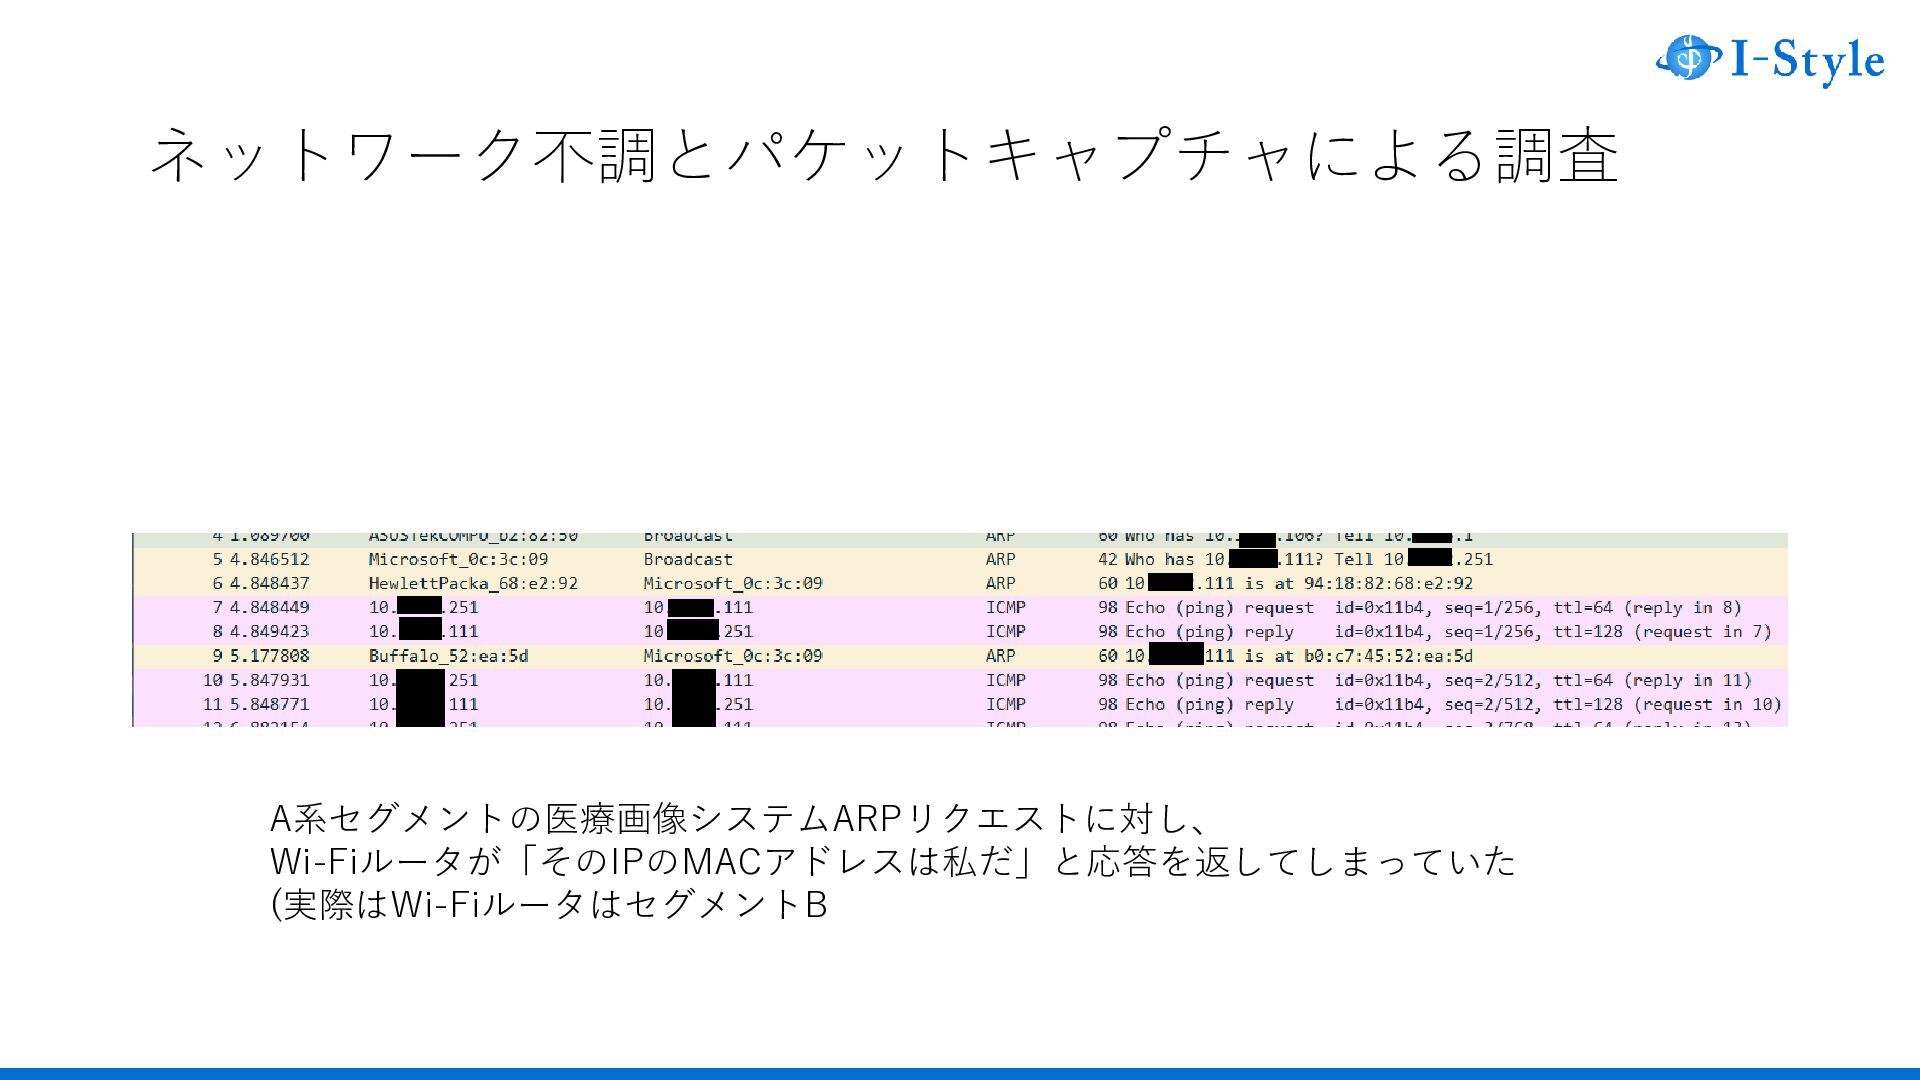Screen dimensions: 1920x1080
Task: Click the blue bar at slide bottom
Action: (960, 1073)
